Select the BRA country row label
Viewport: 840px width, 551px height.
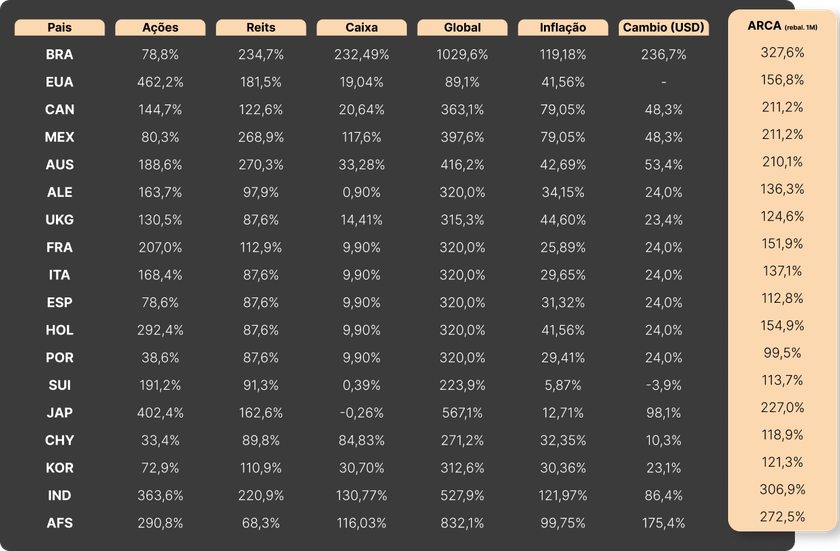click(x=60, y=54)
